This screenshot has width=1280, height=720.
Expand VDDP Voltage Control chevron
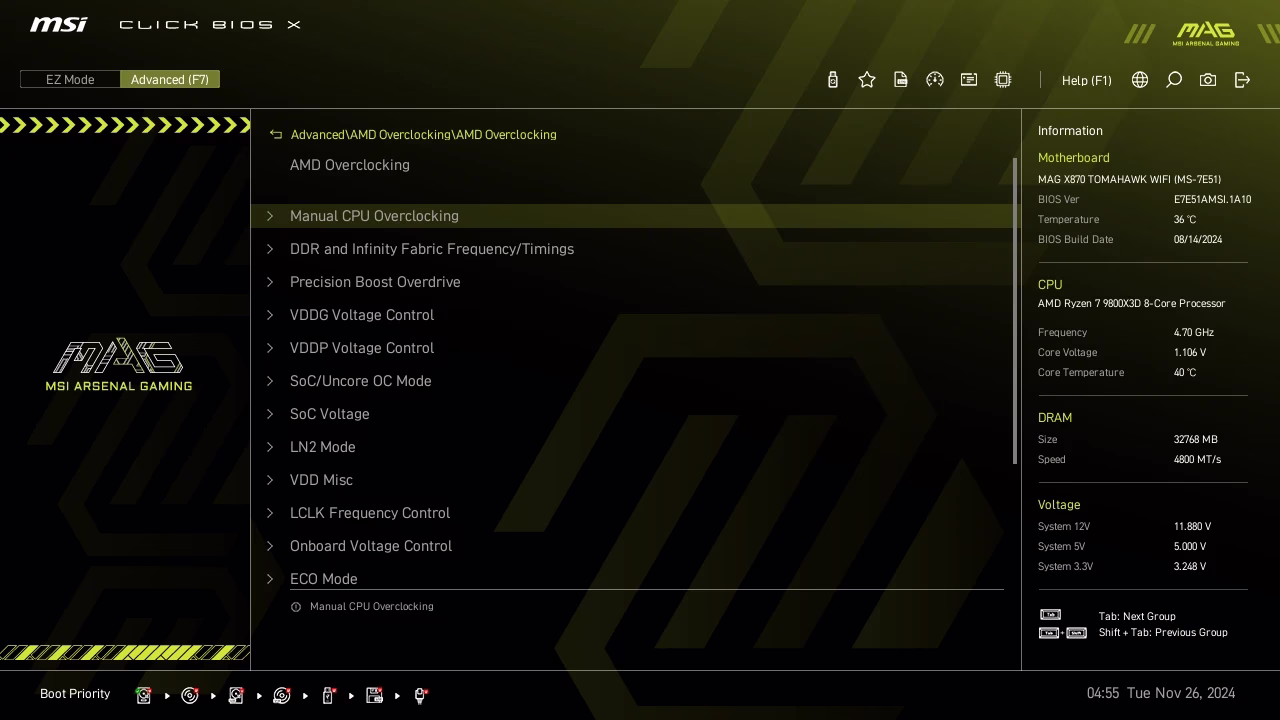(x=270, y=348)
